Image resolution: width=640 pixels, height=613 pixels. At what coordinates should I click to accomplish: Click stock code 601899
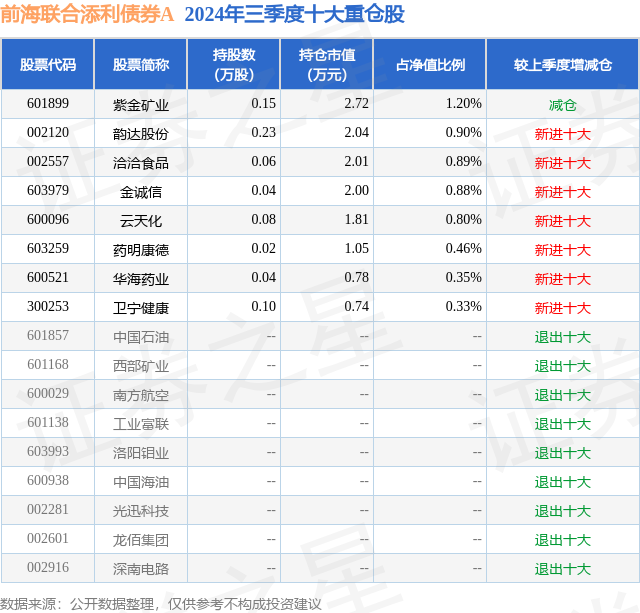48,104
